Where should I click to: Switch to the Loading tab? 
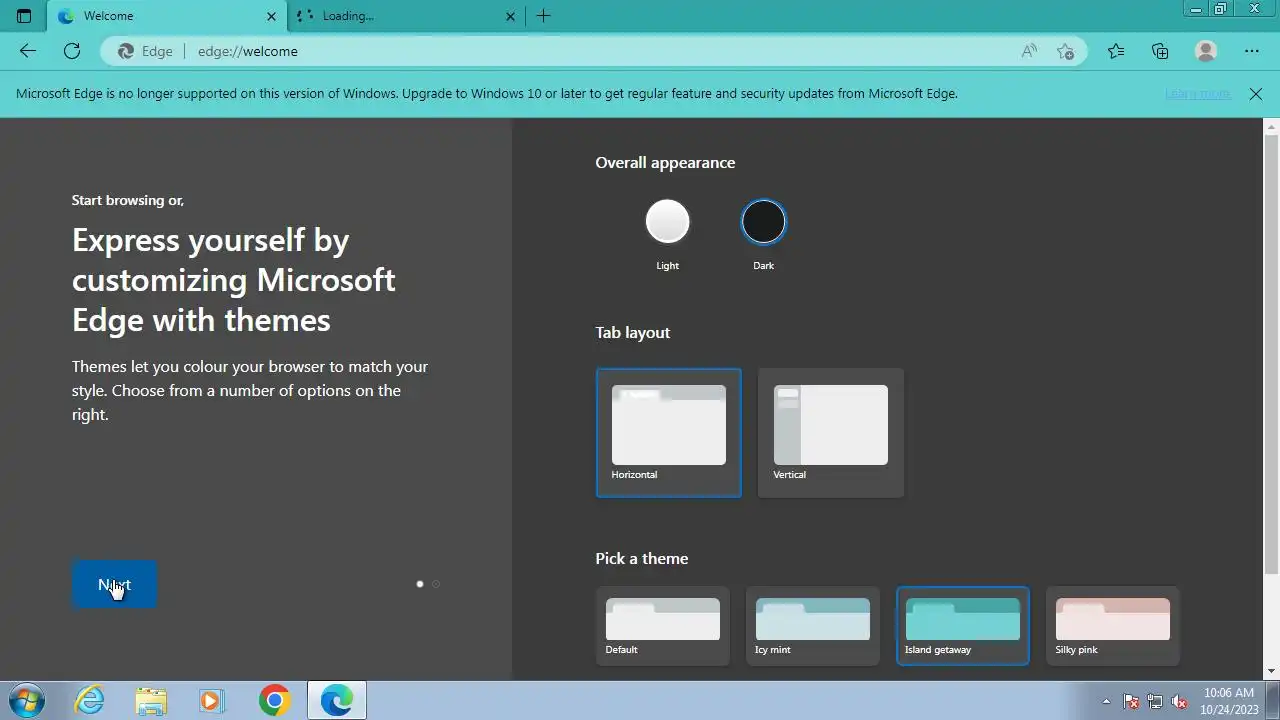click(405, 16)
